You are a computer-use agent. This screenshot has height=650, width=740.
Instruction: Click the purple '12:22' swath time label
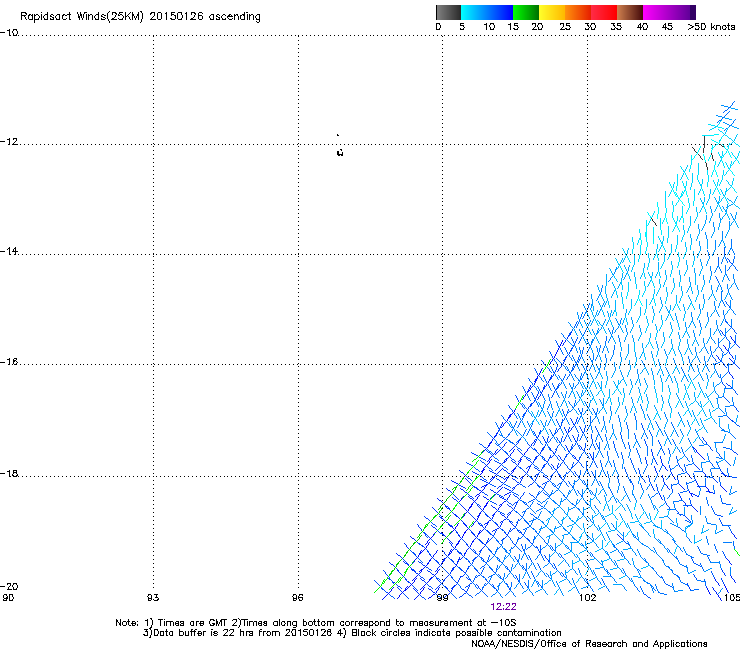pyautogui.click(x=503, y=607)
